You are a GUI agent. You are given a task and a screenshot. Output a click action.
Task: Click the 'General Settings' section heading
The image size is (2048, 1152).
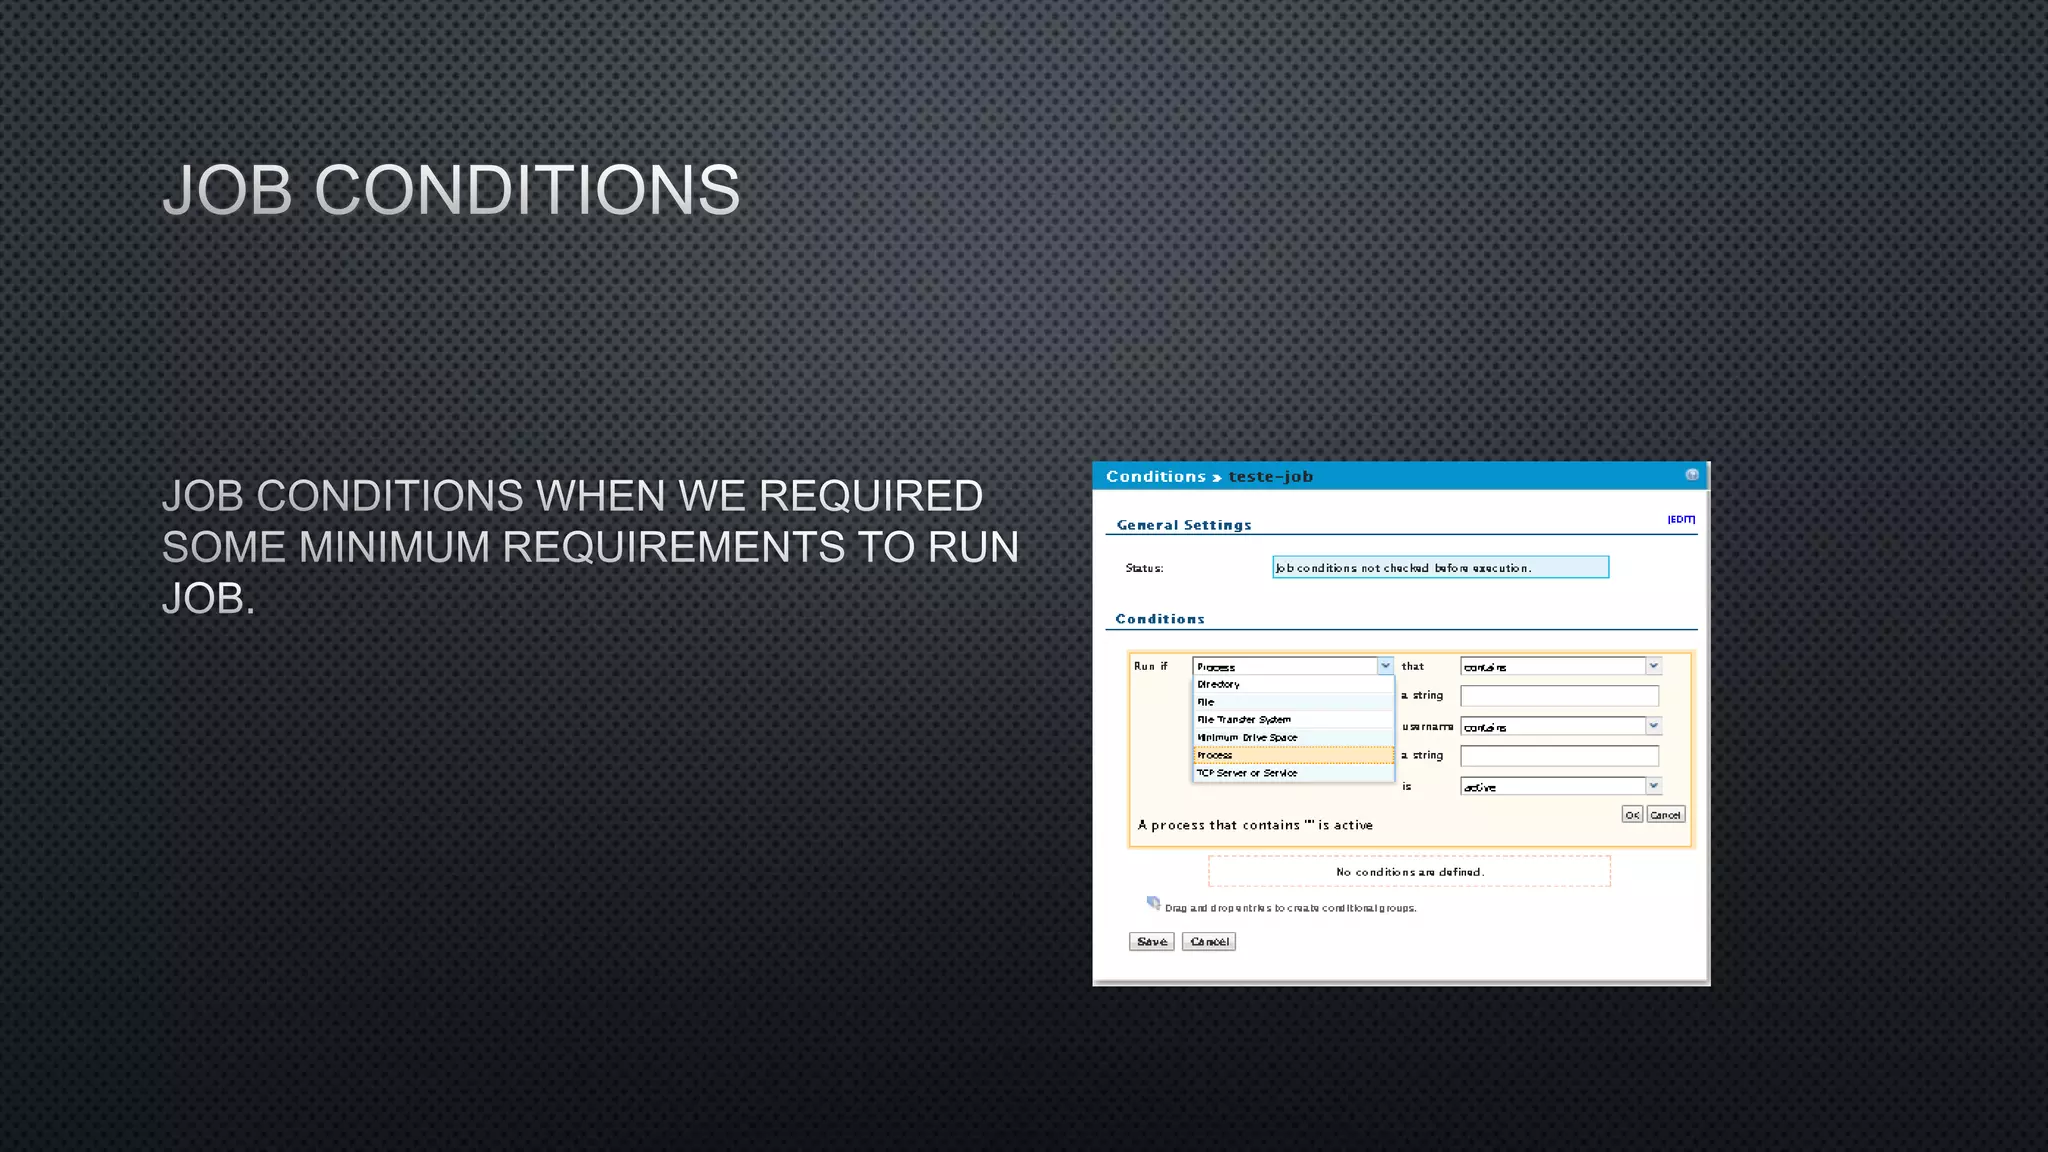pyautogui.click(x=1184, y=525)
